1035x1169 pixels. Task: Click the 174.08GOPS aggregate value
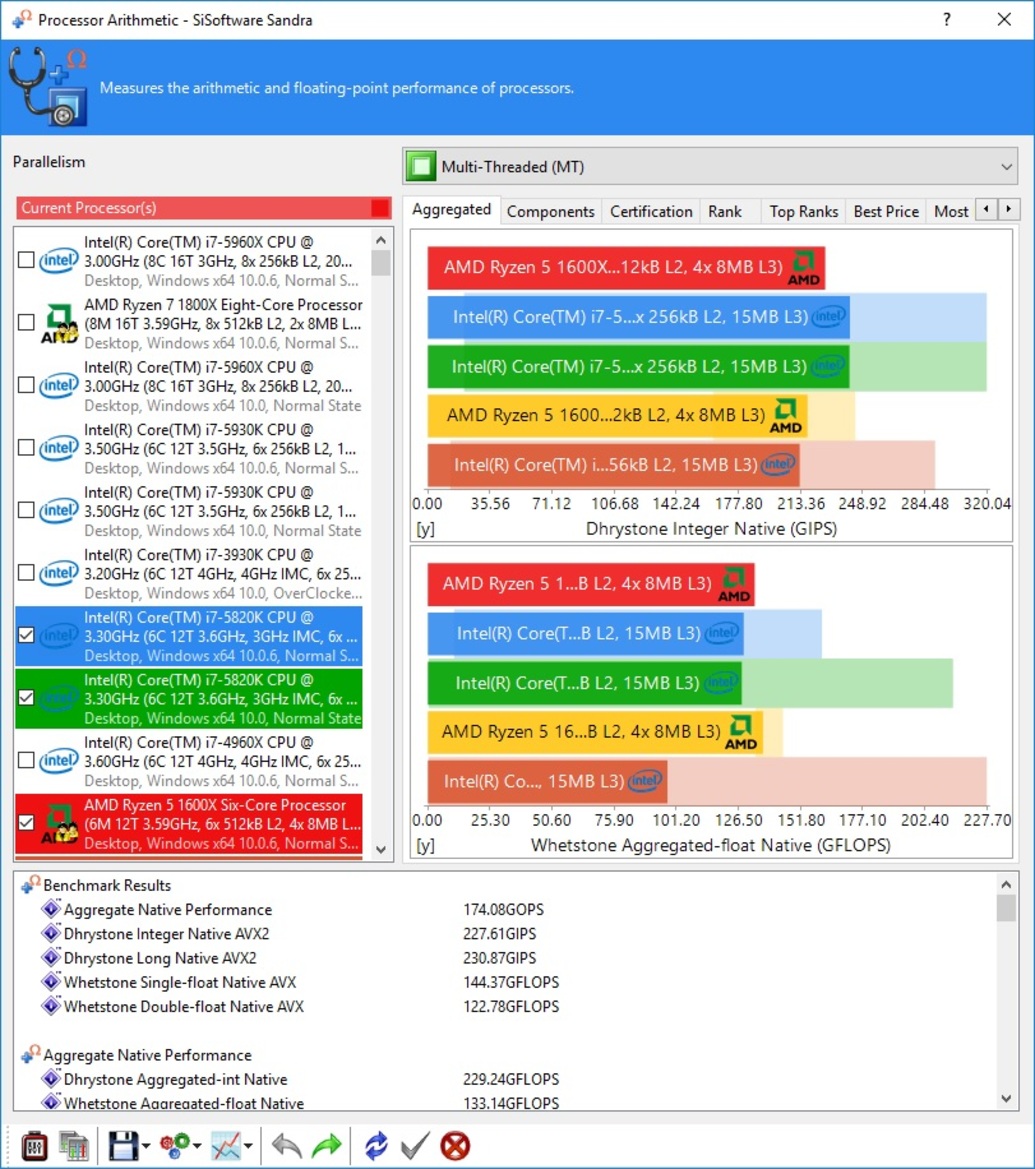503,910
